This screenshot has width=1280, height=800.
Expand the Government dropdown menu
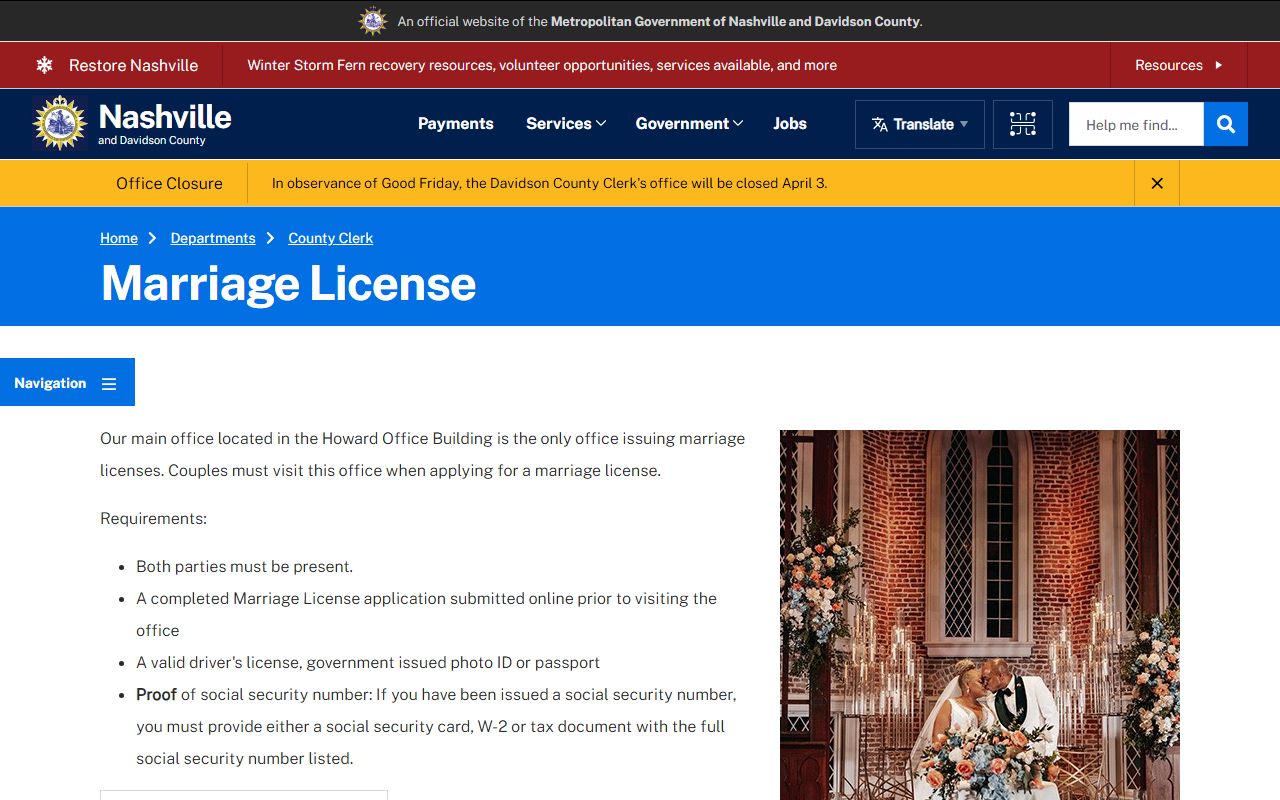click(x=689, y=124)
